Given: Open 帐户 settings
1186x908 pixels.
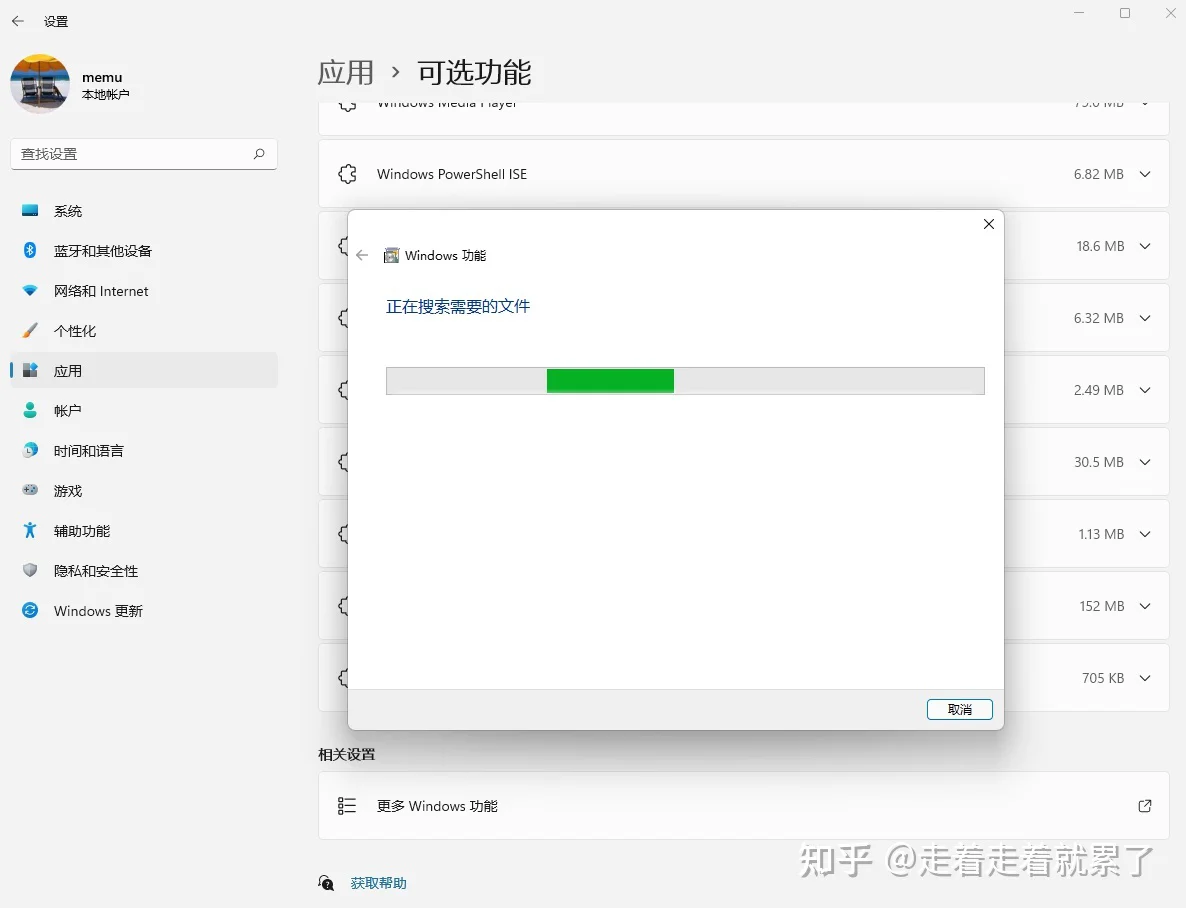Looking at the screenshot, I should [x=144, y=411].
